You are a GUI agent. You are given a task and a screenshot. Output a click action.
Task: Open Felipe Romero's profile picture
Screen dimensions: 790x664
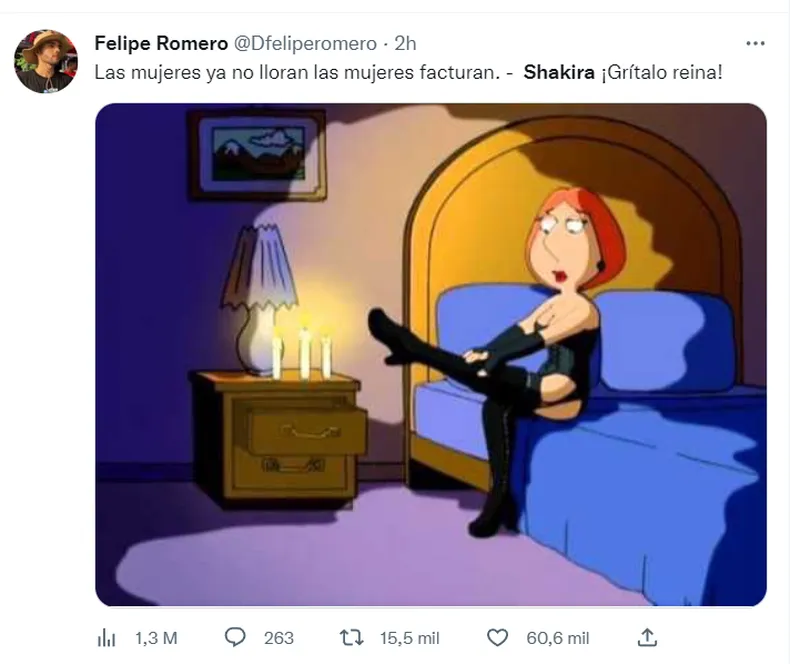tap(46, 61)
